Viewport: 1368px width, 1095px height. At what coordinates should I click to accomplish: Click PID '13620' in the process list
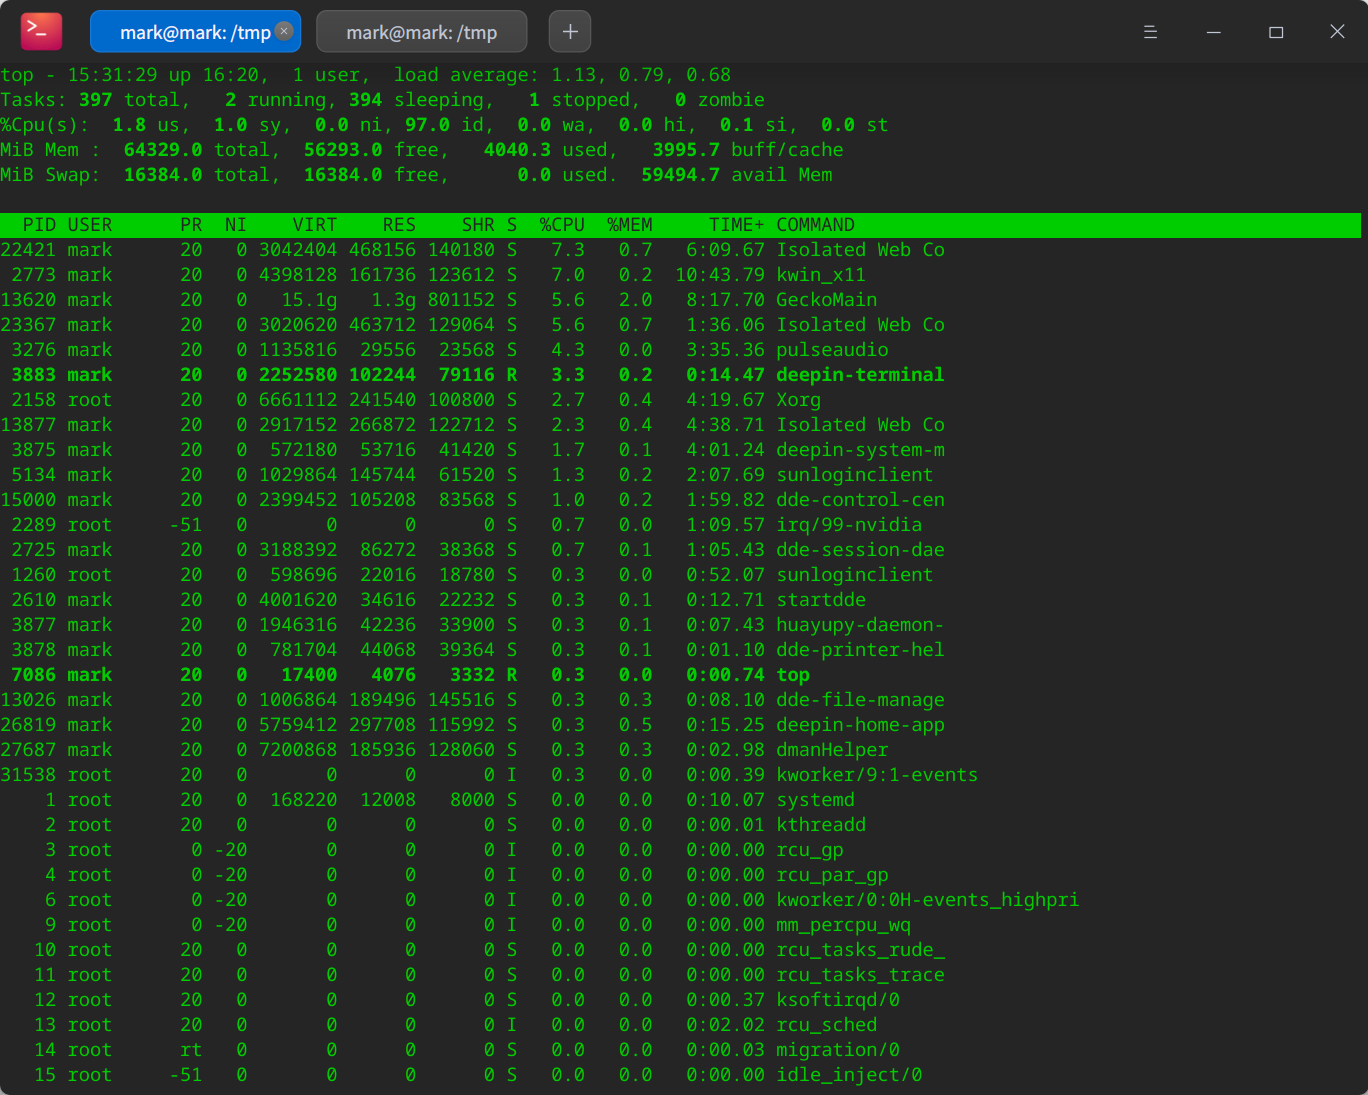[28, 300]
